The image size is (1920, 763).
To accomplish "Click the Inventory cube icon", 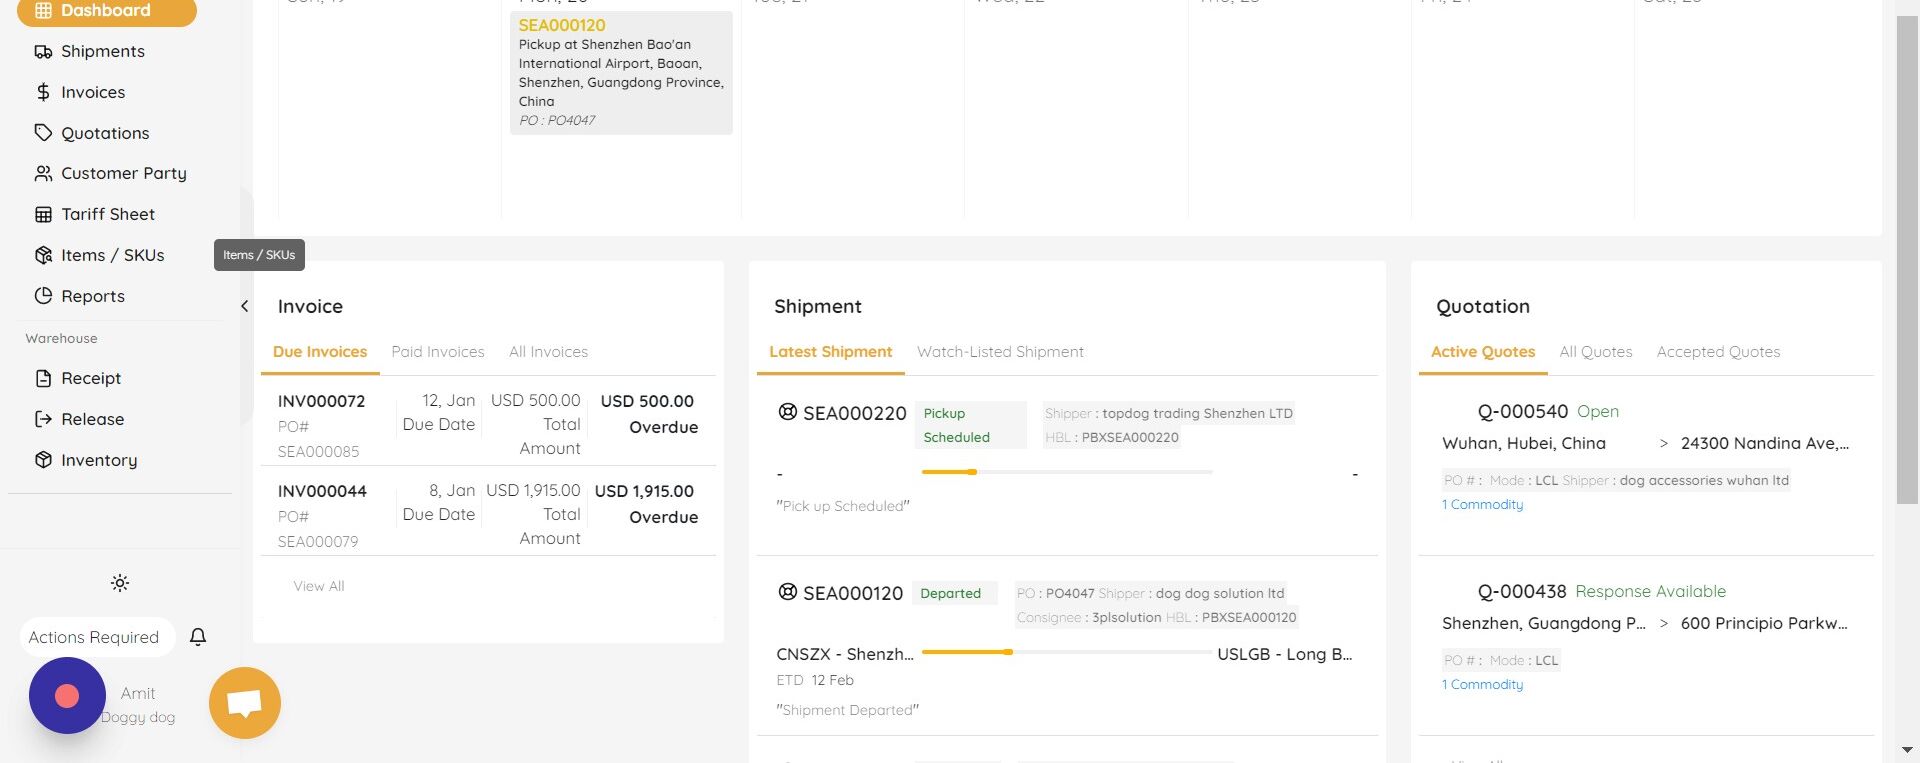I will [x=43, y=460].
